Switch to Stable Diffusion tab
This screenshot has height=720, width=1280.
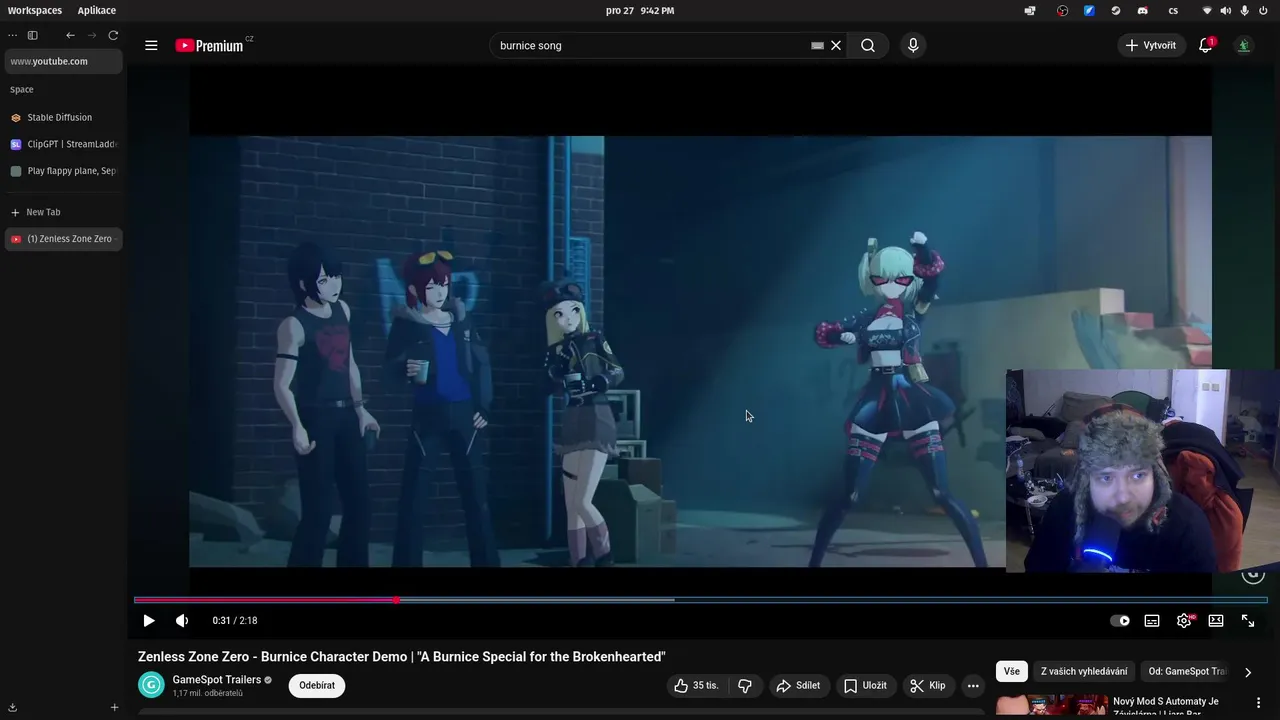(x=64, y=117)
